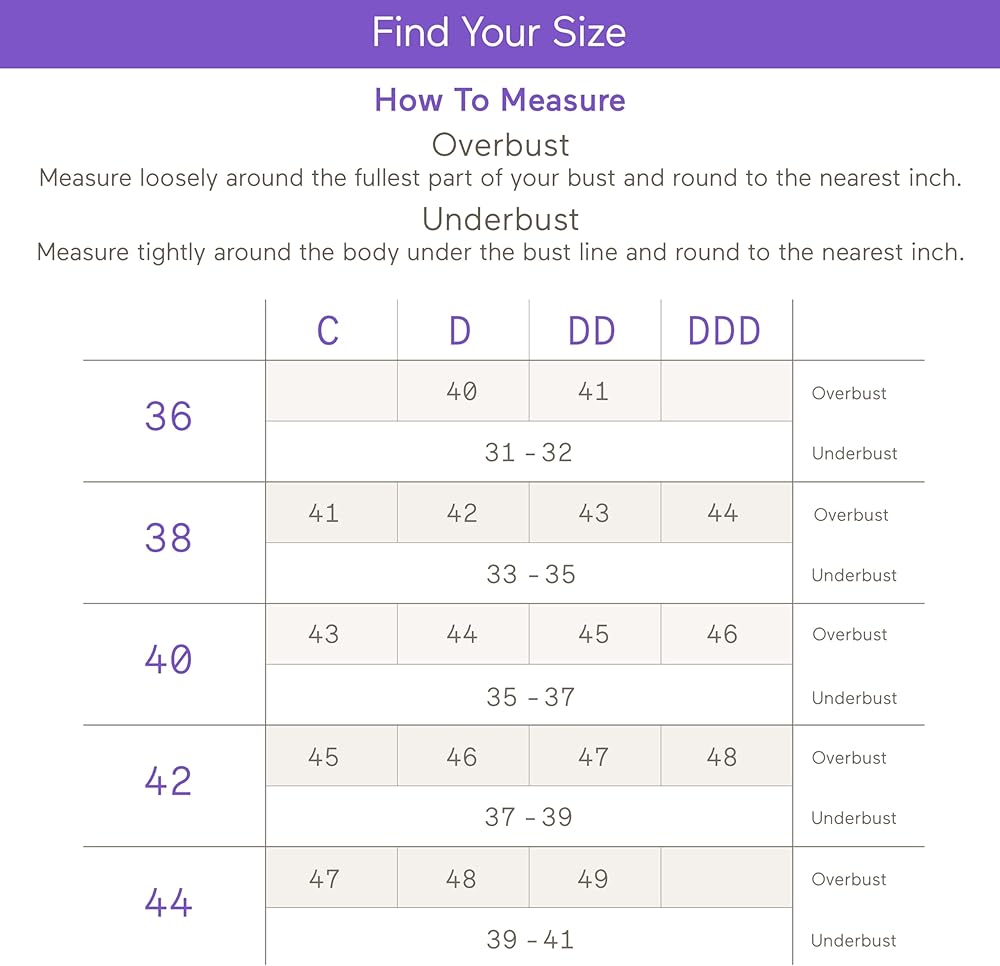
Task: Click overbust 40 cell for 36D
Action: coord(462,391)
